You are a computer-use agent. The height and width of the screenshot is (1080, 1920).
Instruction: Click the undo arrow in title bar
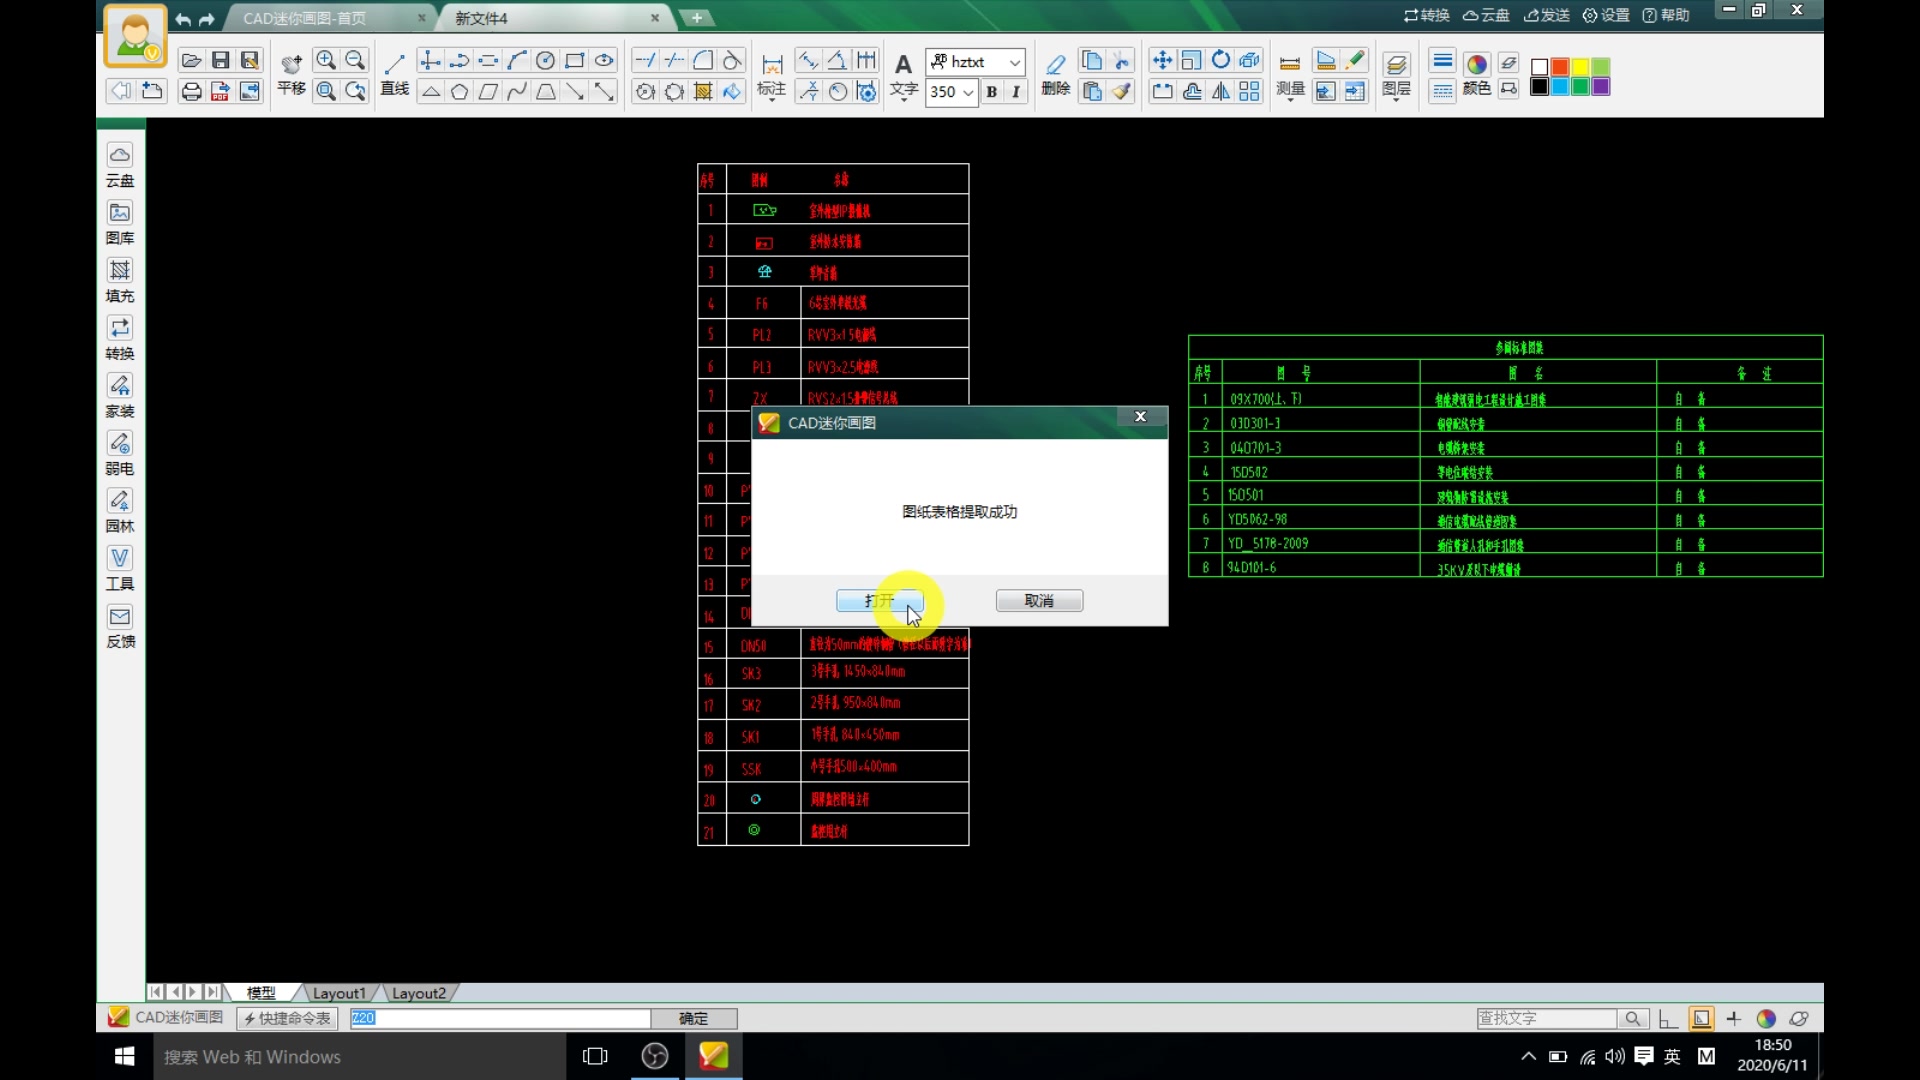(x=183, y=19)
